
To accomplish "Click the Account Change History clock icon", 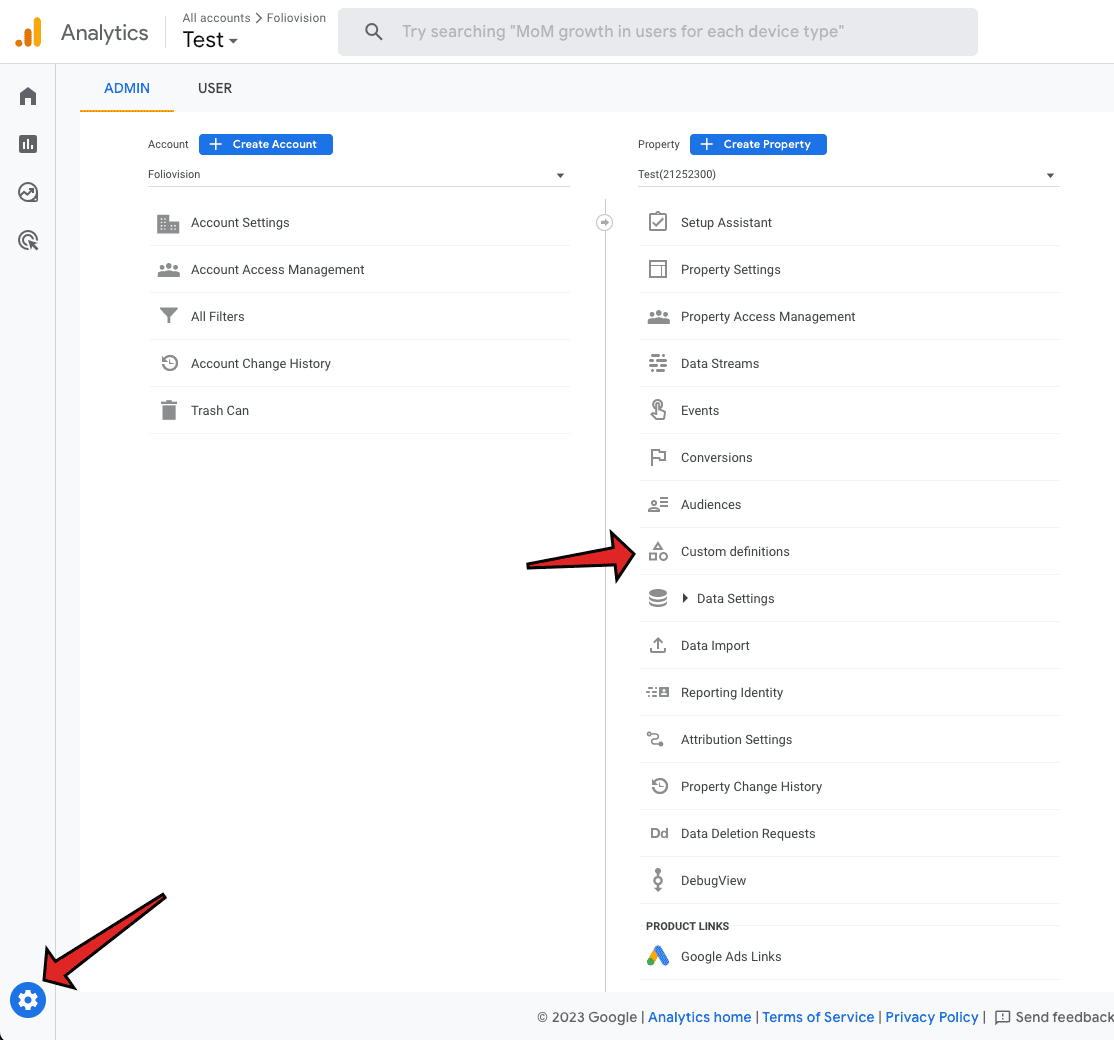I will (169, 363).
